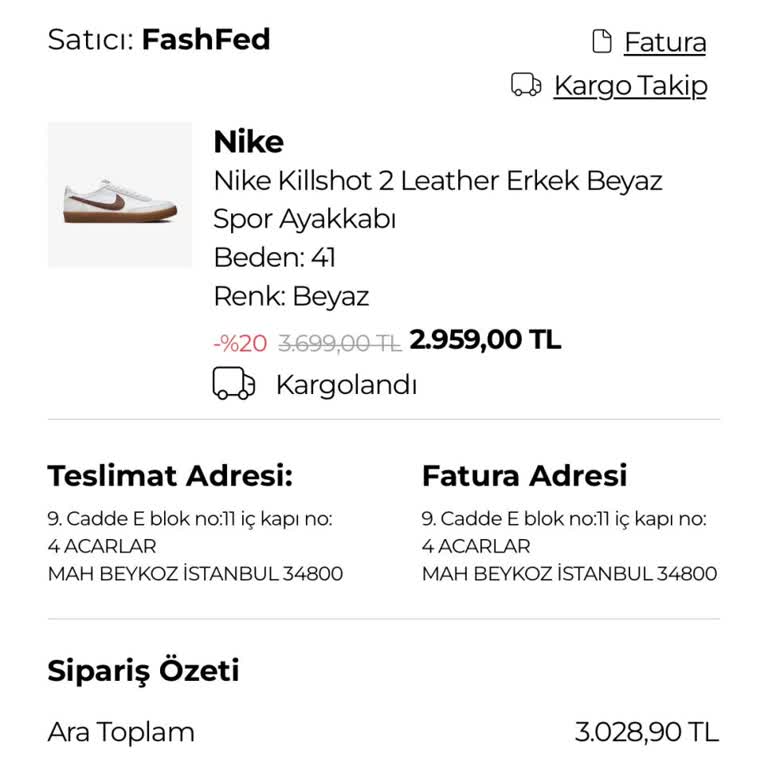768x768 pixels.
Task: Click the discounted price 2.959,00 TL
Action: click(485, 339)
